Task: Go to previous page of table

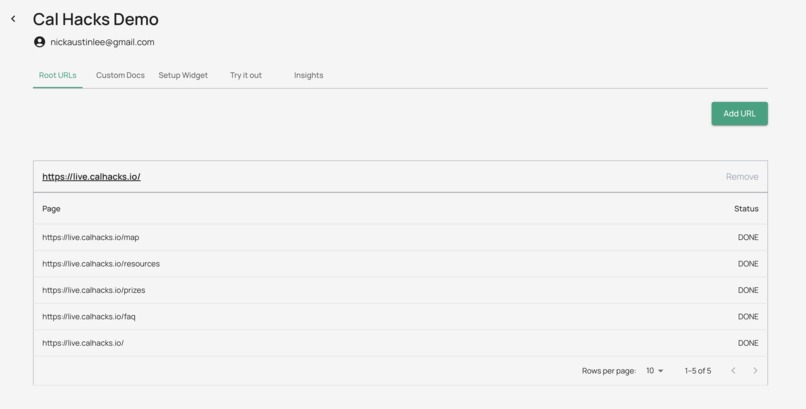Action: tap(734, 370)
